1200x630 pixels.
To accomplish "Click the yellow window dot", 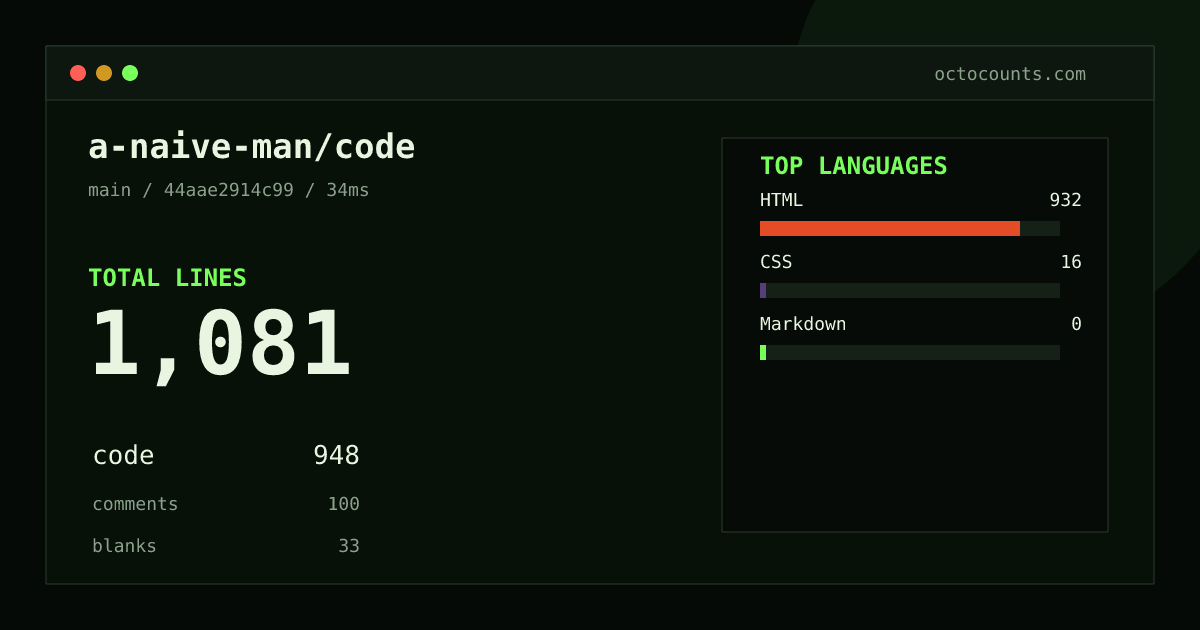I will click(x=104, y=73).
